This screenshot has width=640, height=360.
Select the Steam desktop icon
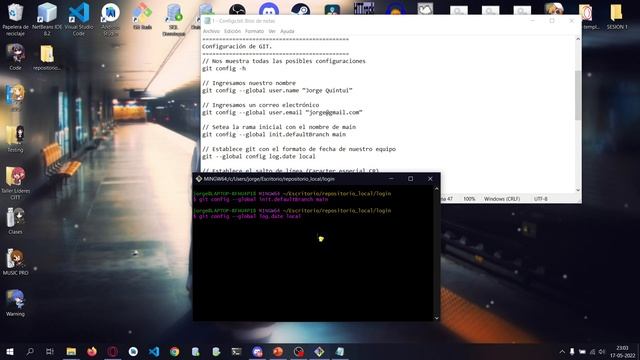point(300,9)
